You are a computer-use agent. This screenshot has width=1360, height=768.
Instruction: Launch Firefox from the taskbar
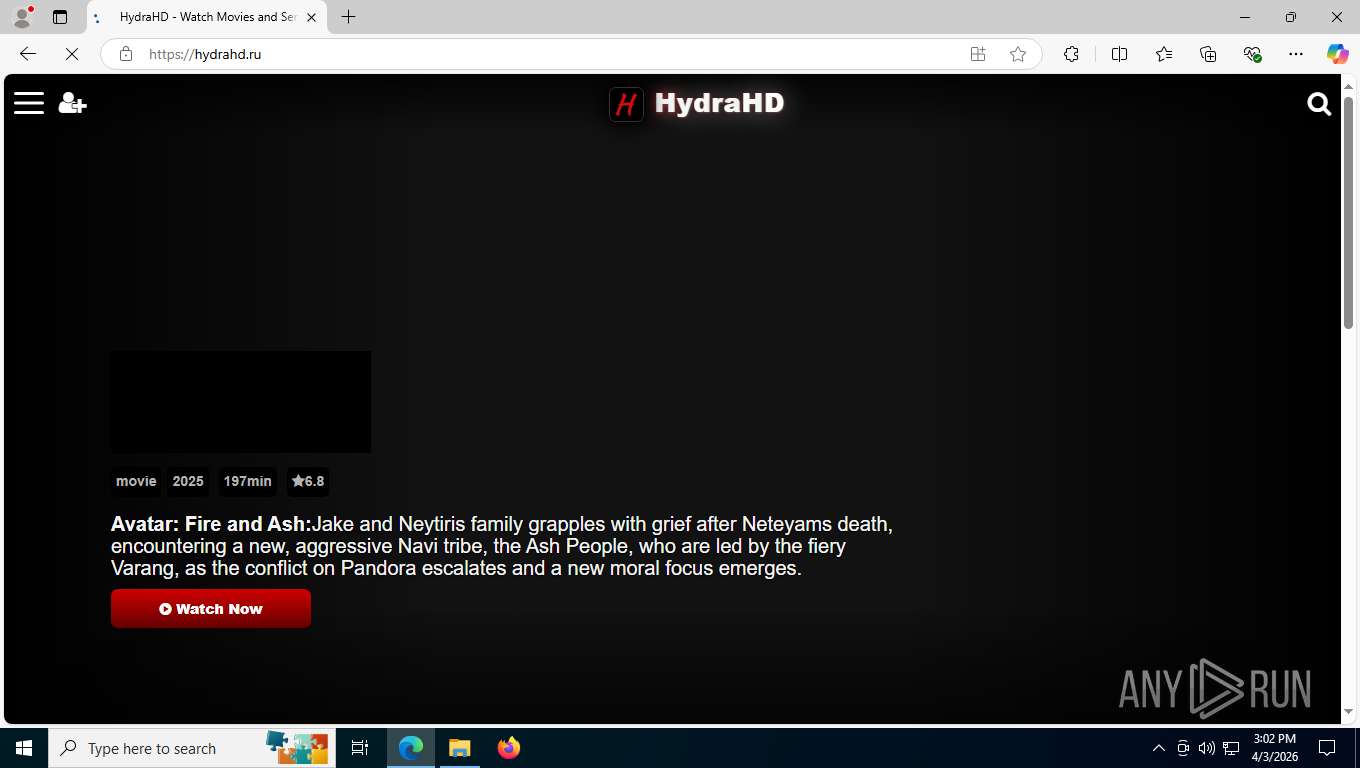pyautogui.click(x=509, y=748)
